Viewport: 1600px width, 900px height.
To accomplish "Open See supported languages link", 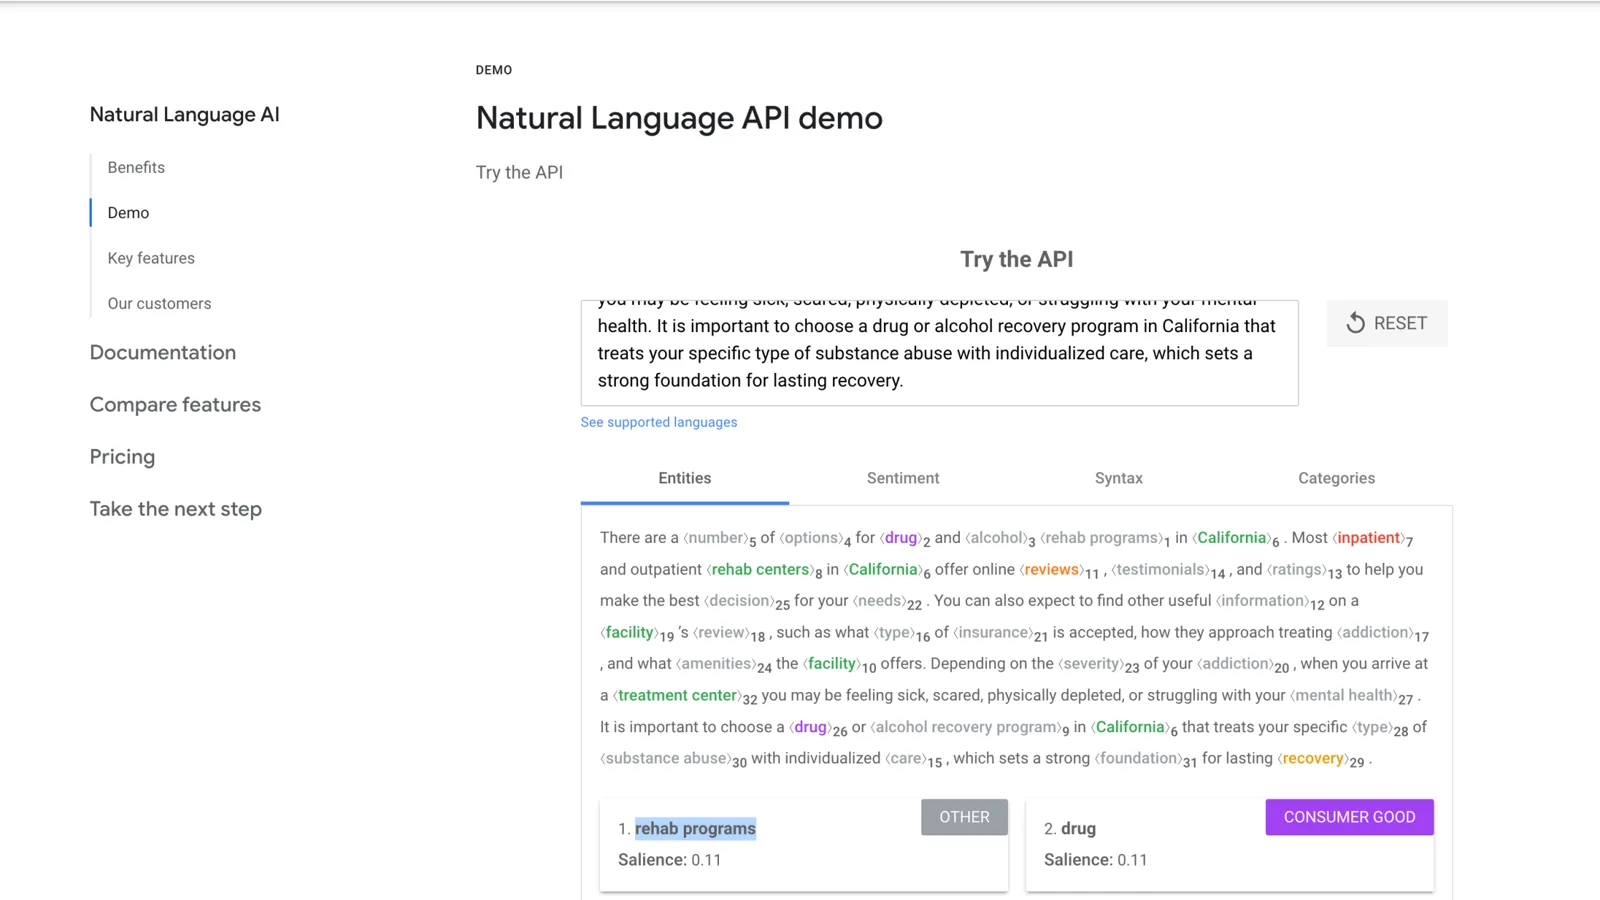I will pos(659,422).
